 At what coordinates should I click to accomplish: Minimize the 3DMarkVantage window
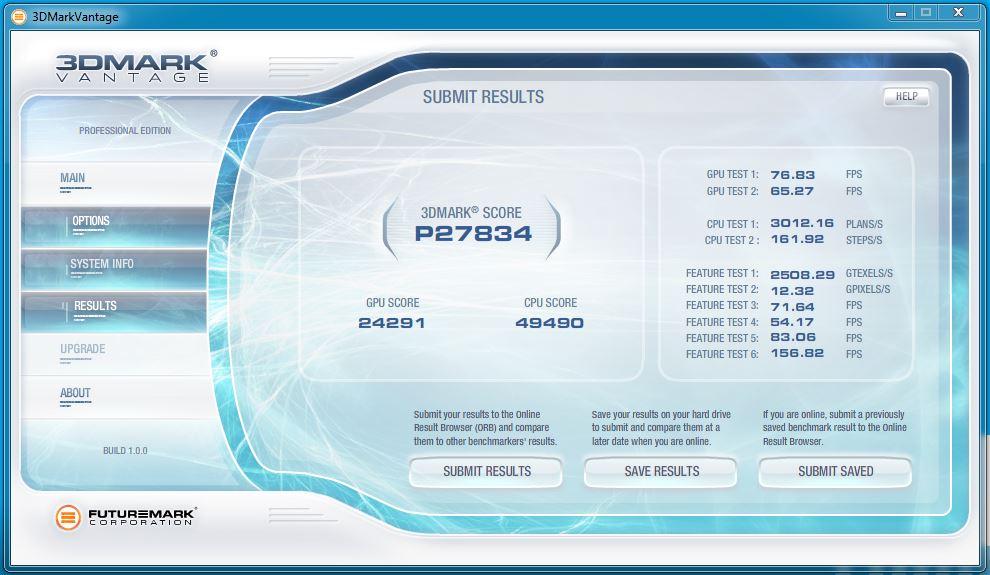click(x=901, y=12)
